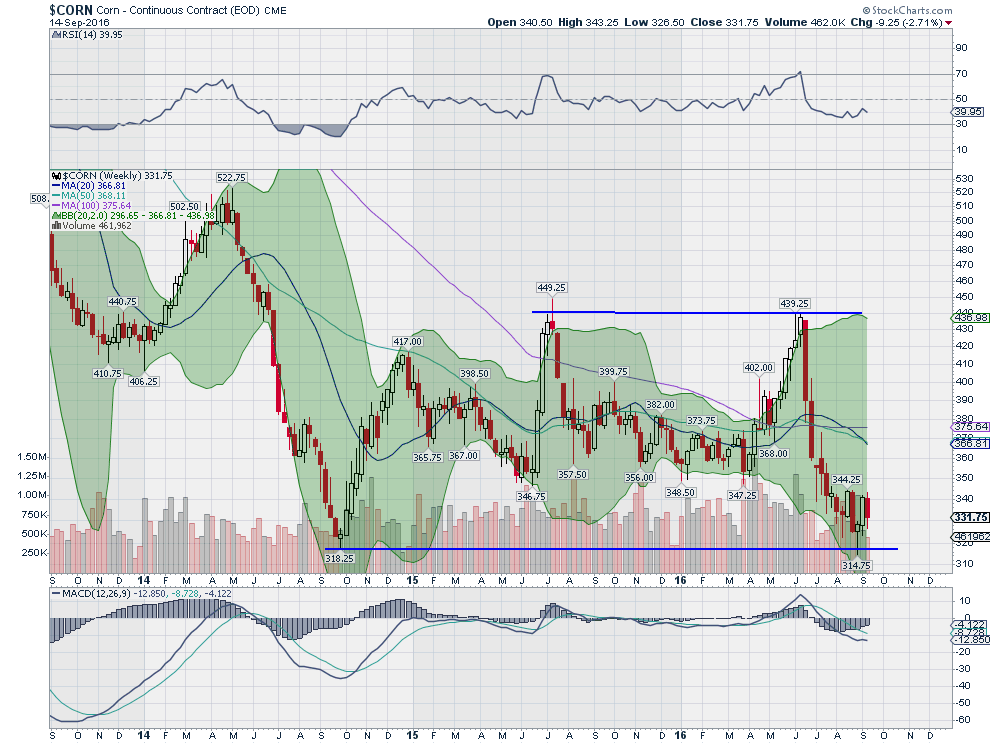
Task: Click the MA(20) blue legend line
Action: (x=56, y=186)
